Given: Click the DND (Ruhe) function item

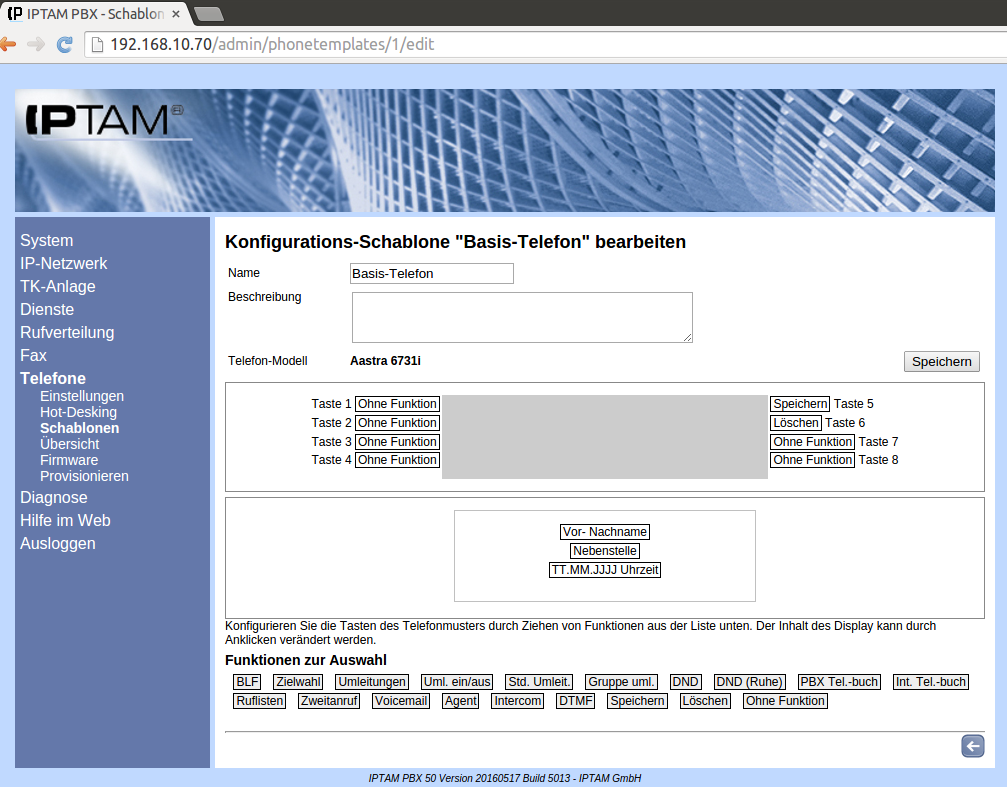Looking at the screenshot, I should (750, 682).
